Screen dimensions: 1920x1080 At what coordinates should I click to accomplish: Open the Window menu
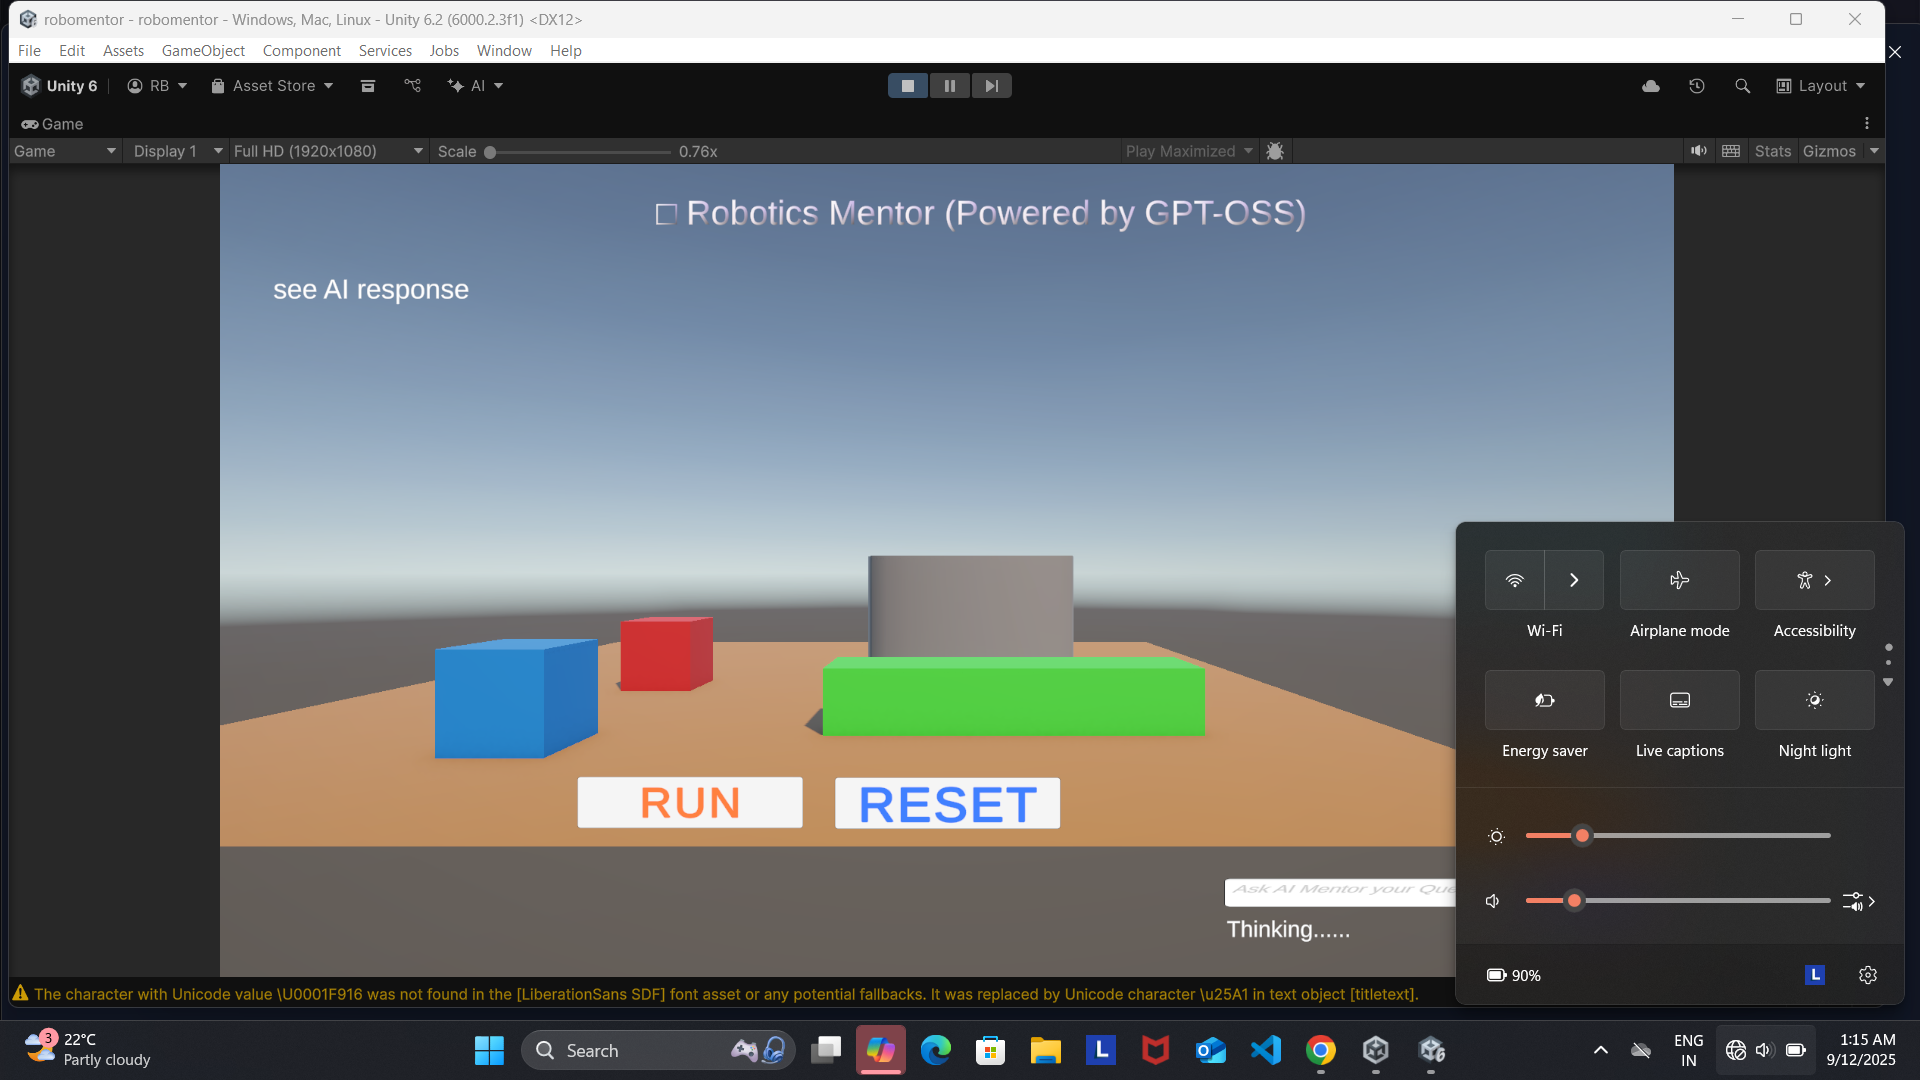504,51
